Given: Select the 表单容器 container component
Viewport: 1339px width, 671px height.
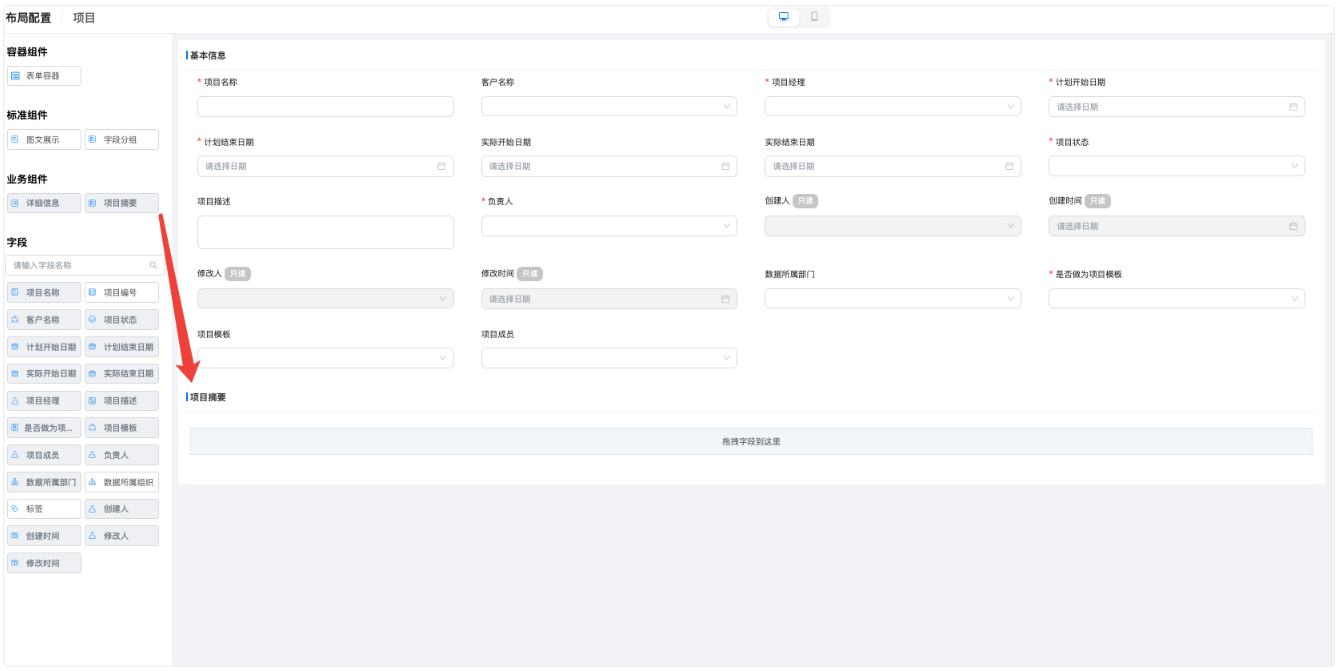Looking at the screenshot, I should click(44, 76).
